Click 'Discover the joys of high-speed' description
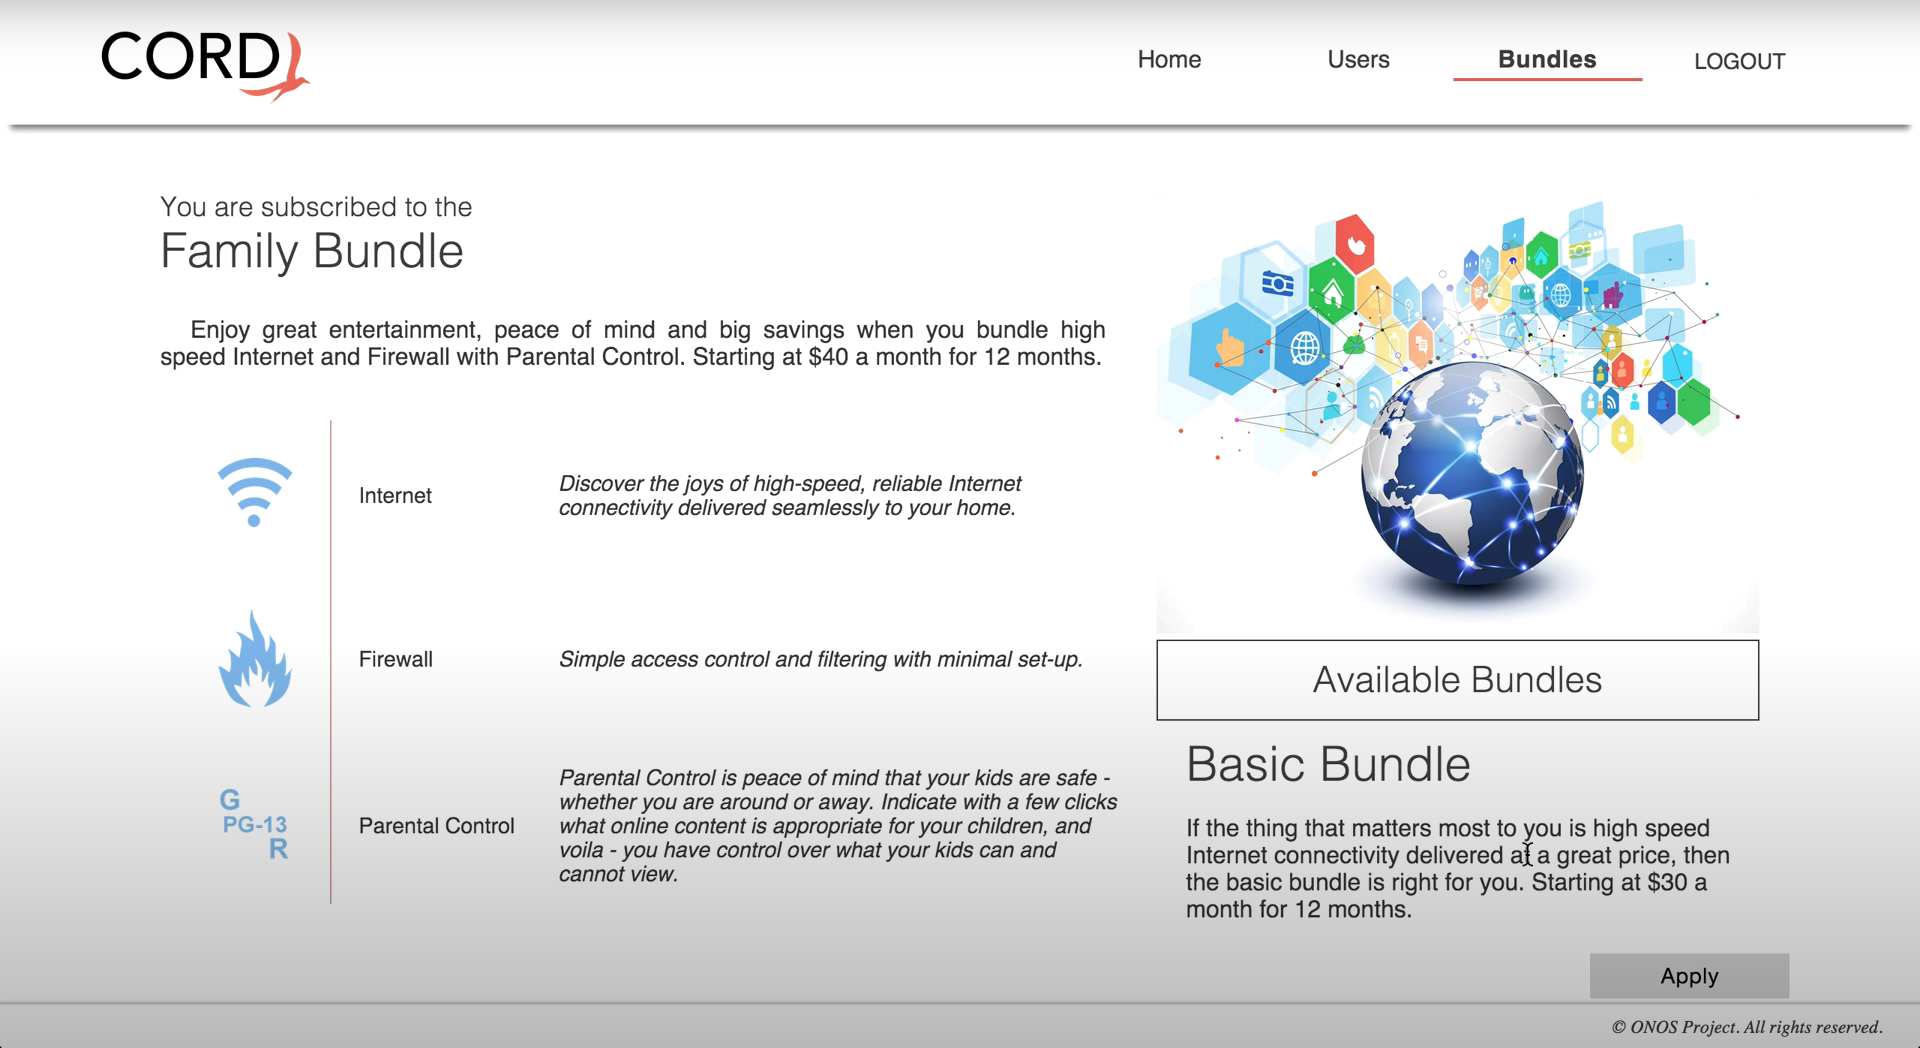1920x1048 pixels. pyautogui.click(x=790, y=496)
